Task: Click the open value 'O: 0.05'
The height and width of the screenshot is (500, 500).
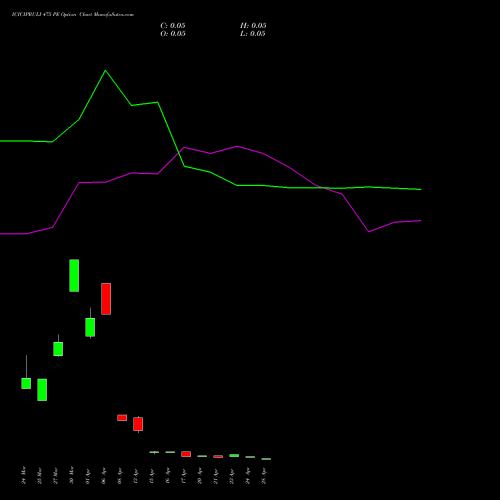Action: click(173, 34)
